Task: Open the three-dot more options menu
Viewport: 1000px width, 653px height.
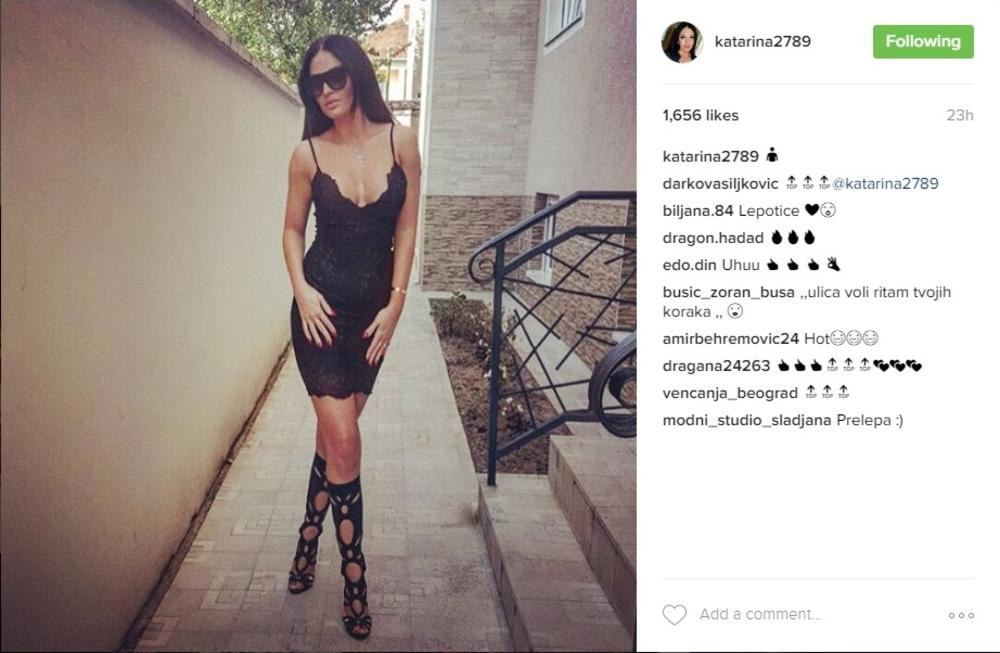Action: [x=961, y=615]
